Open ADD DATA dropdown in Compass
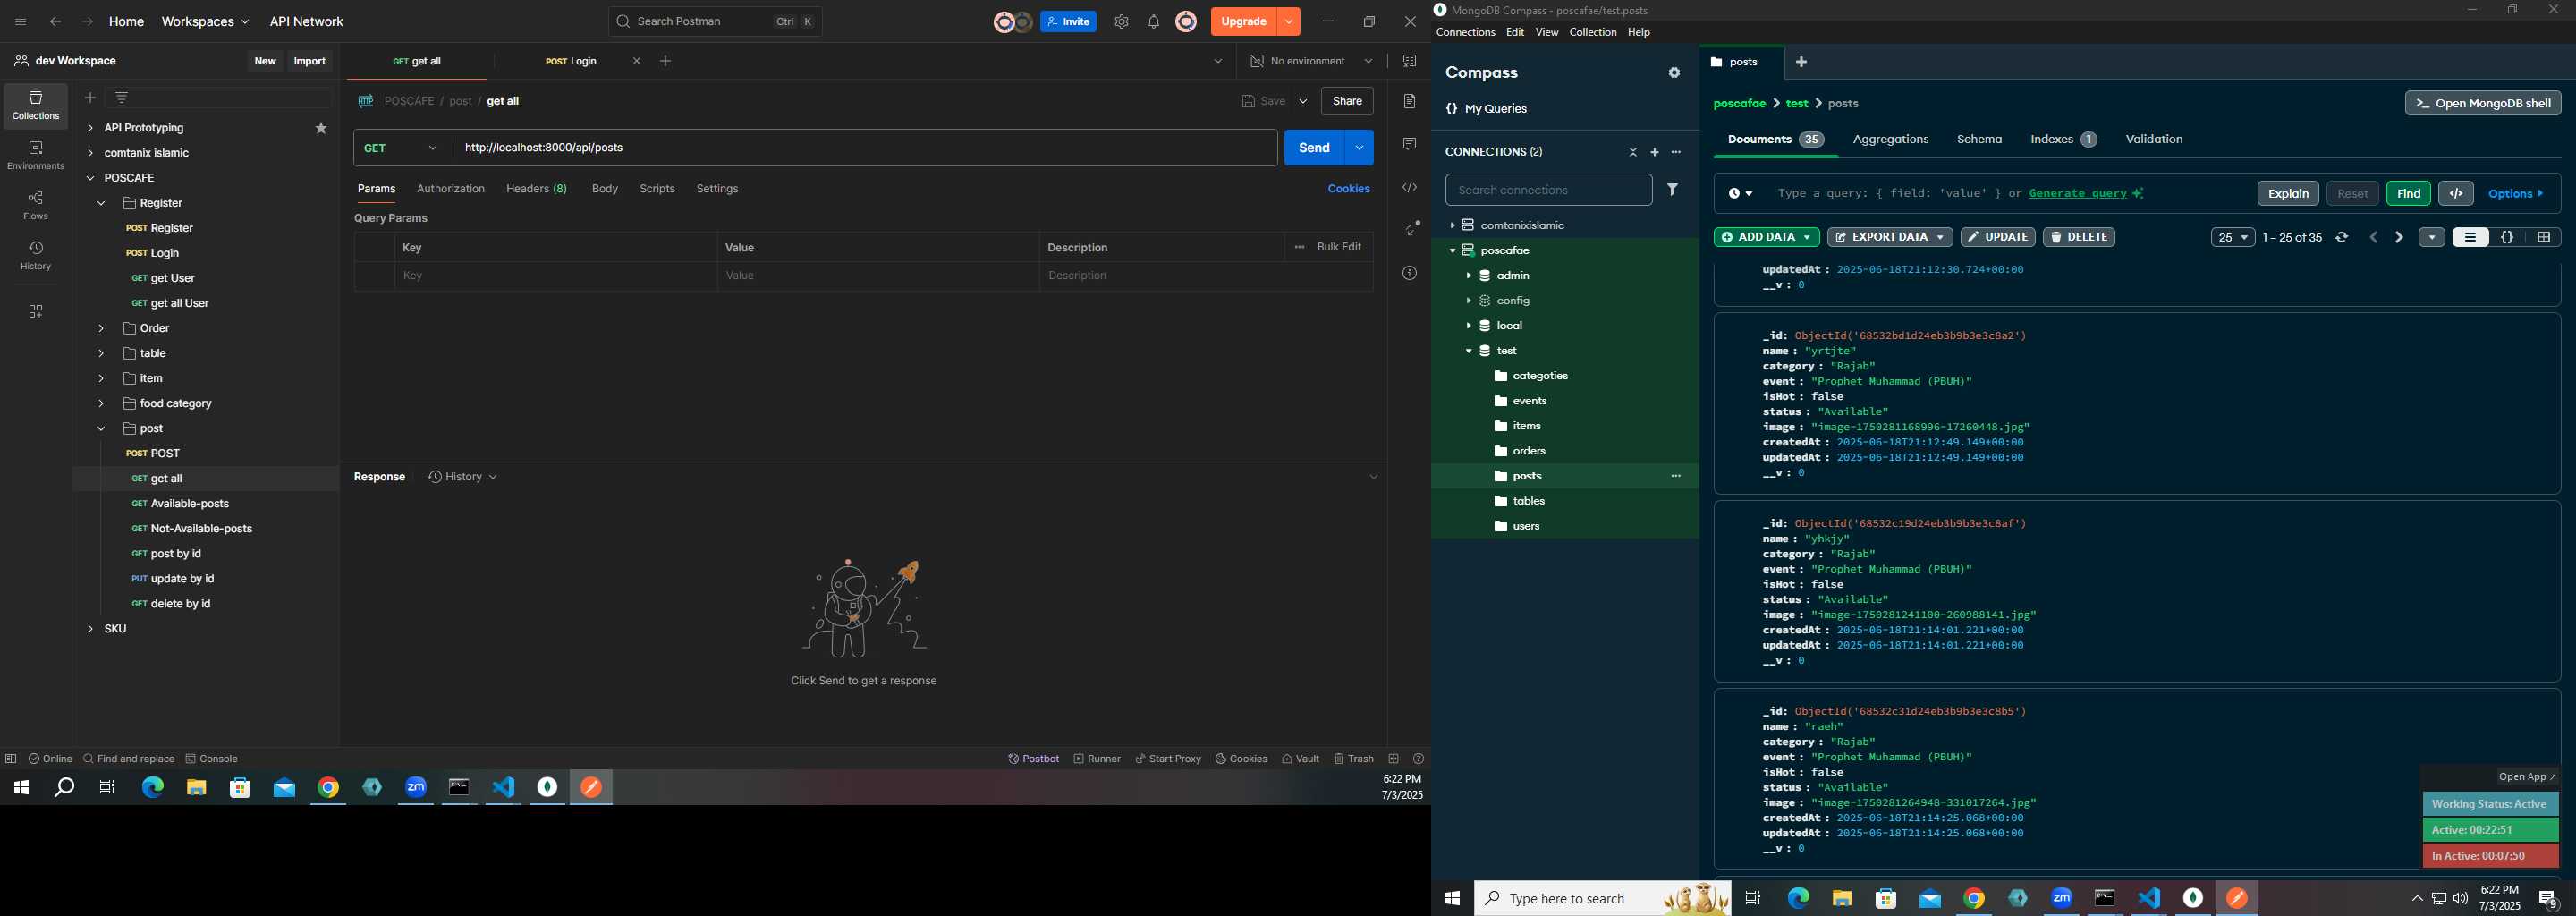This screenshot has height=916, width=2576. [1766, 237]
